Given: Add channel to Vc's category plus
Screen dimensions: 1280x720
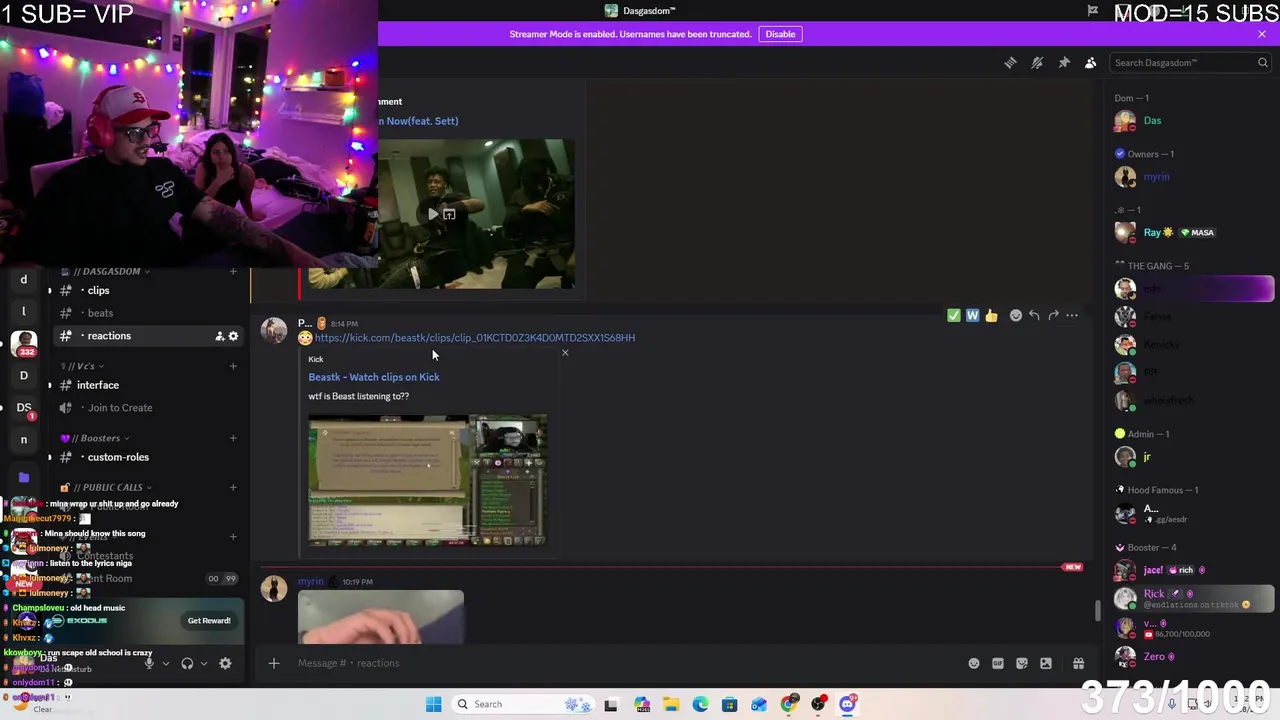Looking at the screenshot, I should [233, 366].
